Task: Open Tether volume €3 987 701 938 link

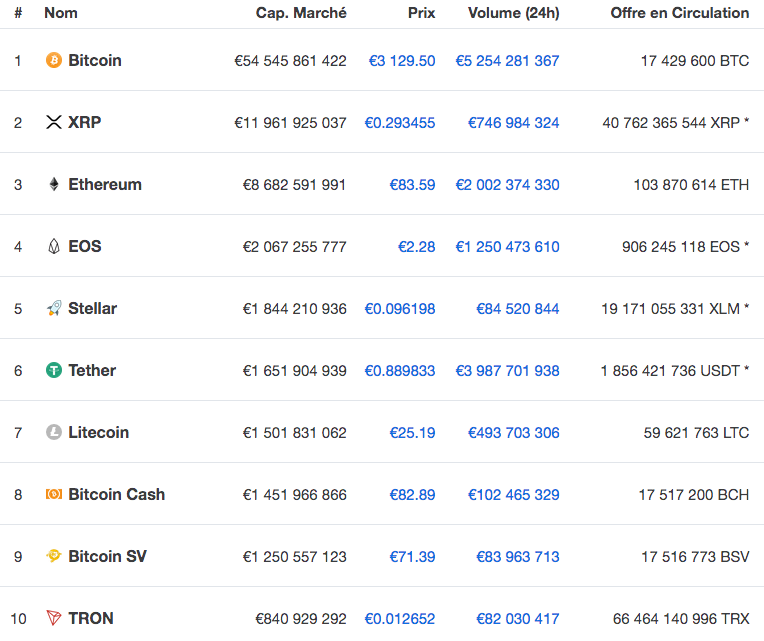Action: tap(507, 371)
